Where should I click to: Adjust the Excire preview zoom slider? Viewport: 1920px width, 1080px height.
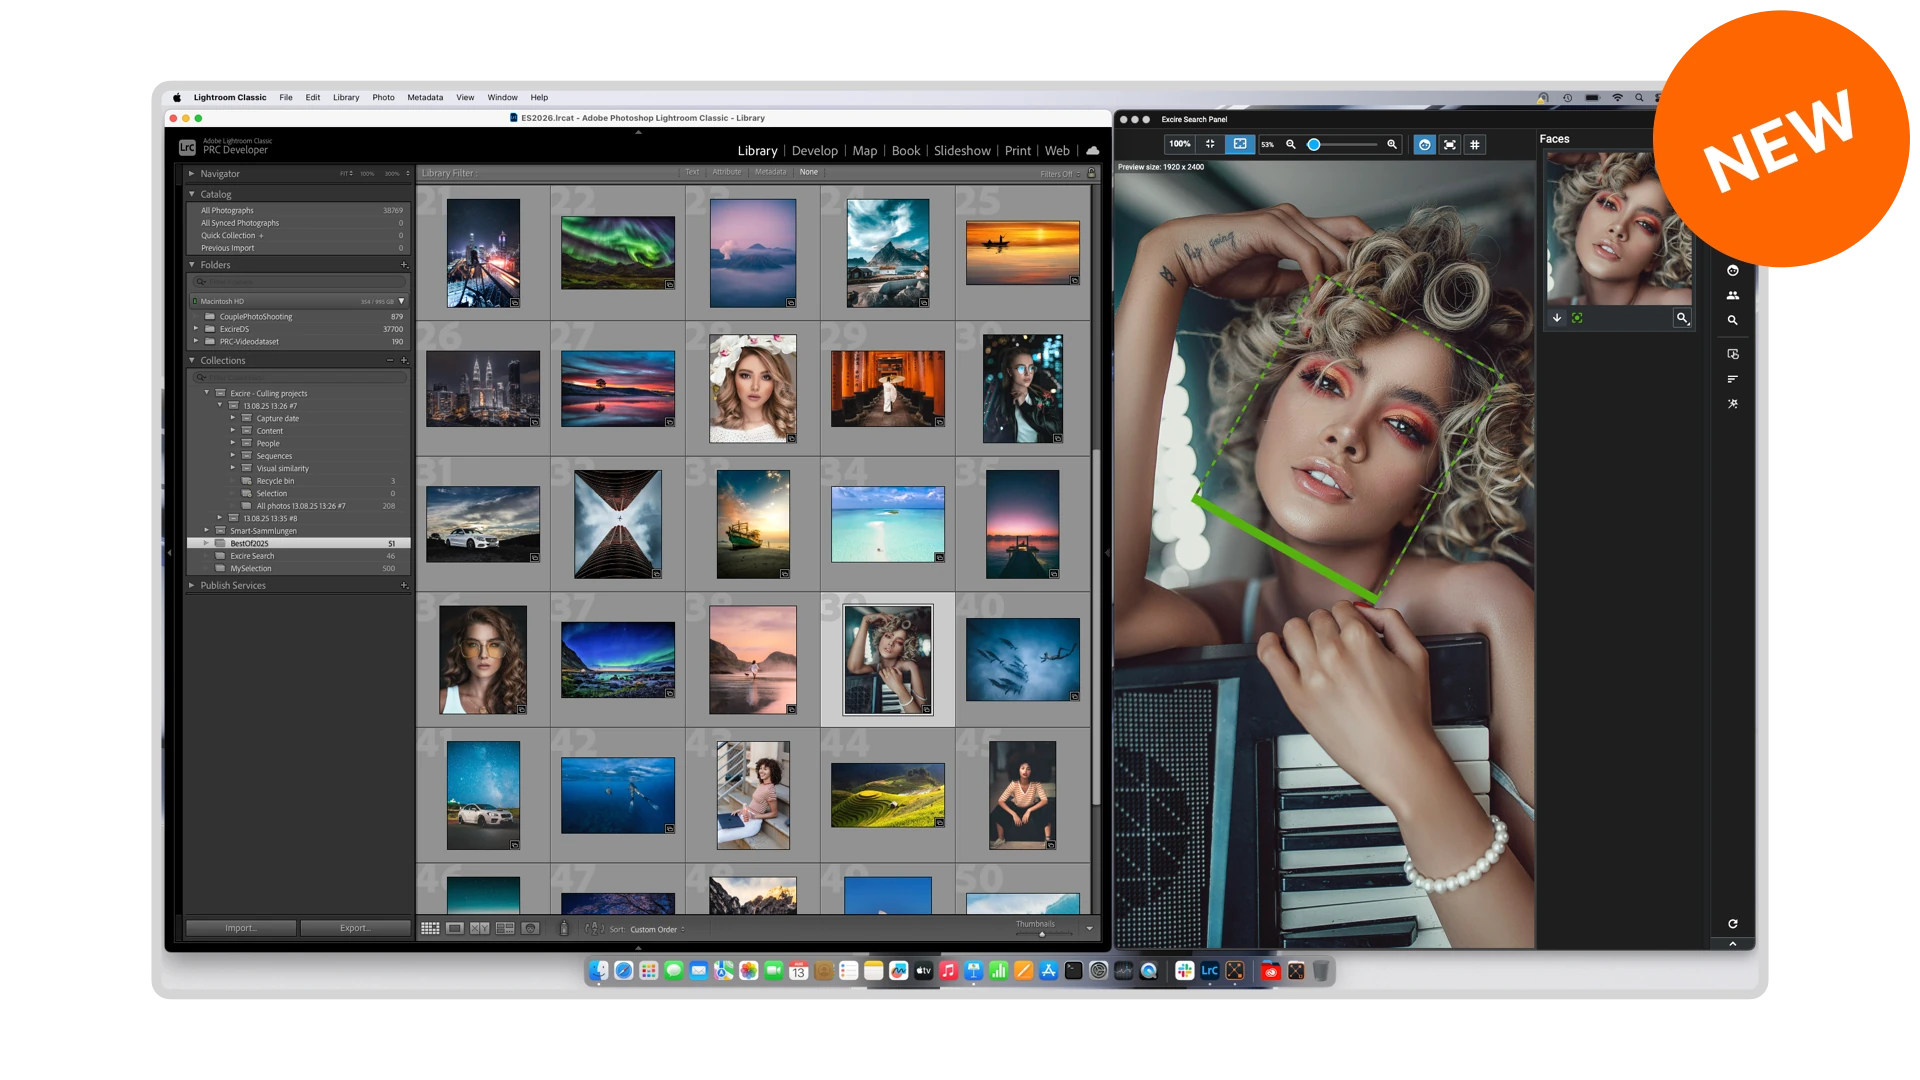[1314, 145]
